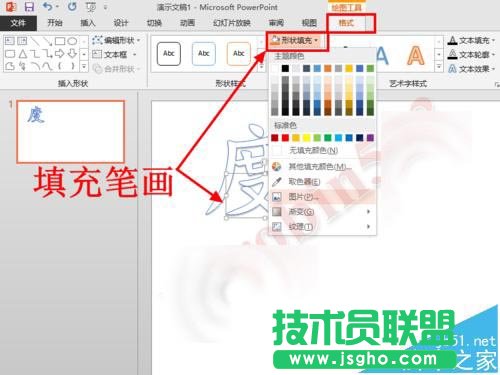
Task: Choose 图片(P)... fill option
Action: (x=323, y=197)
